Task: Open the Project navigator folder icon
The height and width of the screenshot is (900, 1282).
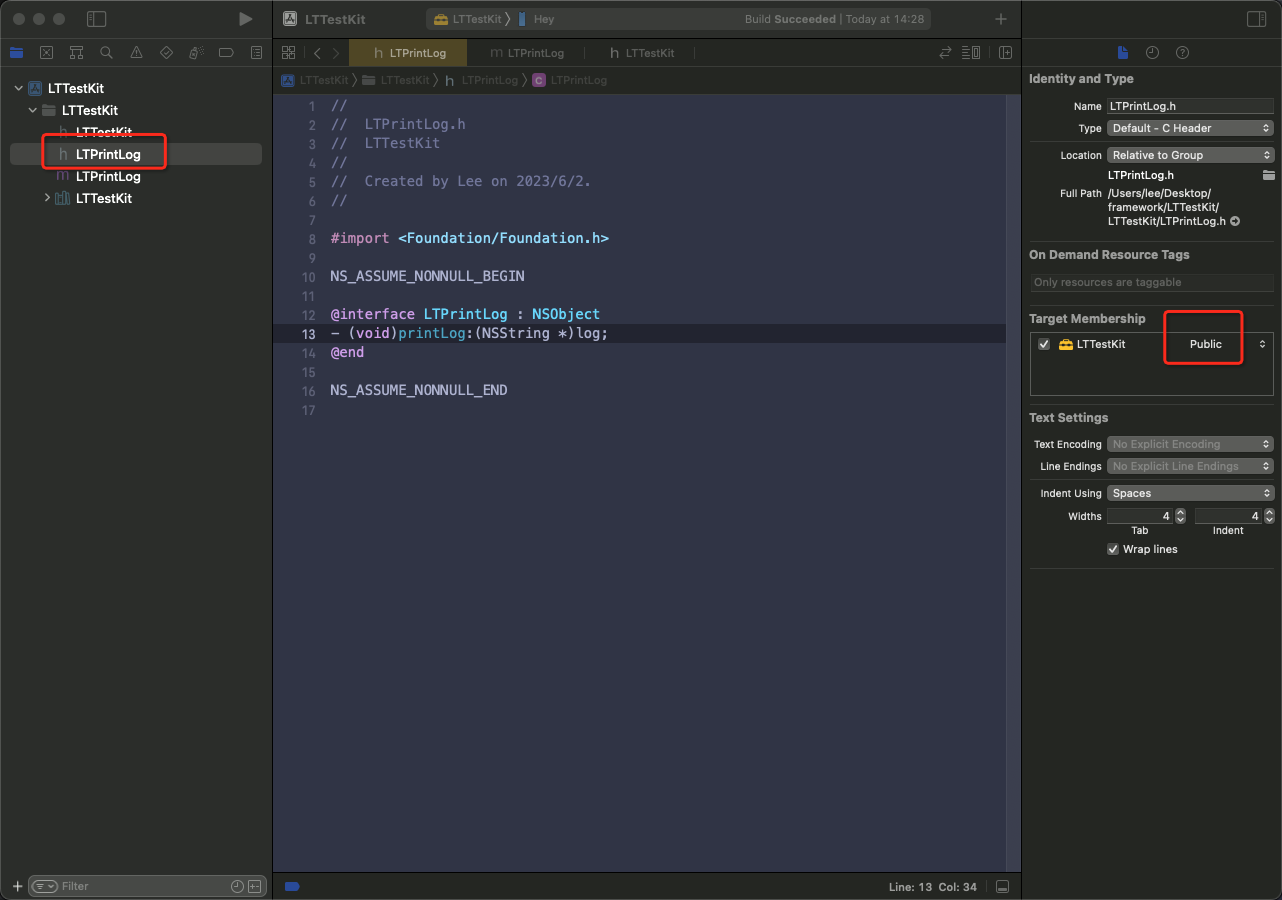Action: [16, 53]
